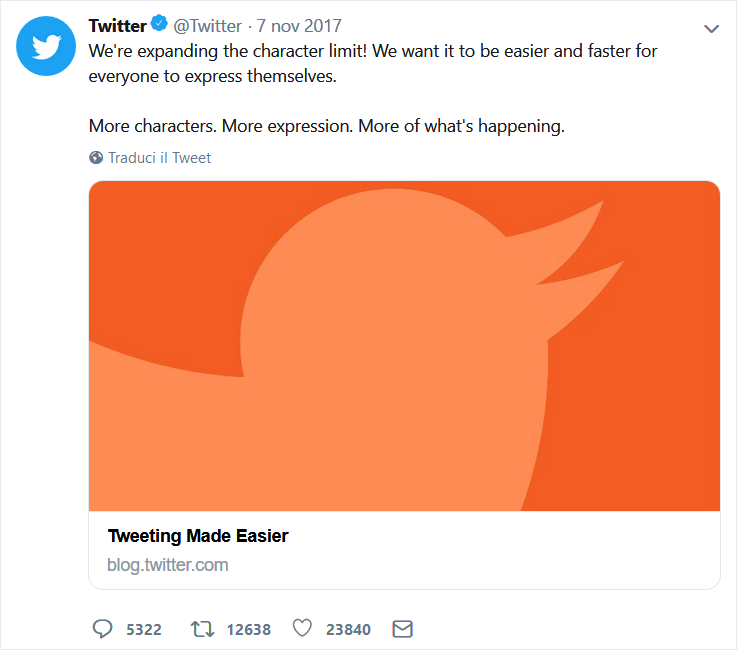737x650 pixels.
Task: Open the Twitter display name profile link
Action: (117, 26)
